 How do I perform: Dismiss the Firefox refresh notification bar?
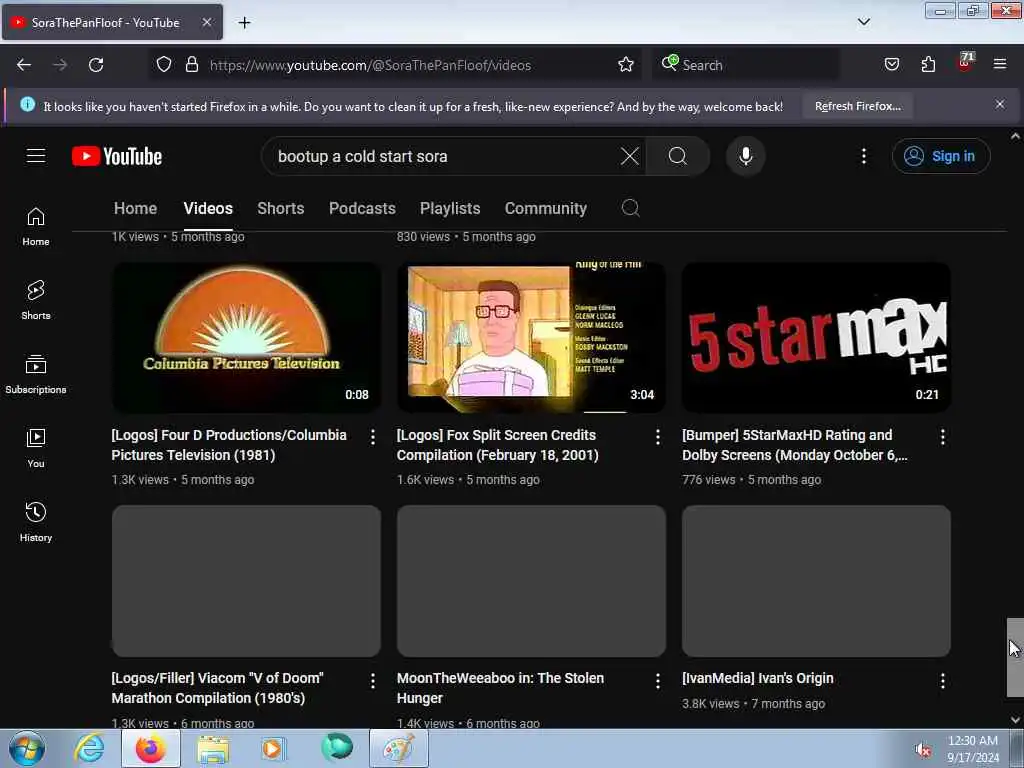point(1000,104)
